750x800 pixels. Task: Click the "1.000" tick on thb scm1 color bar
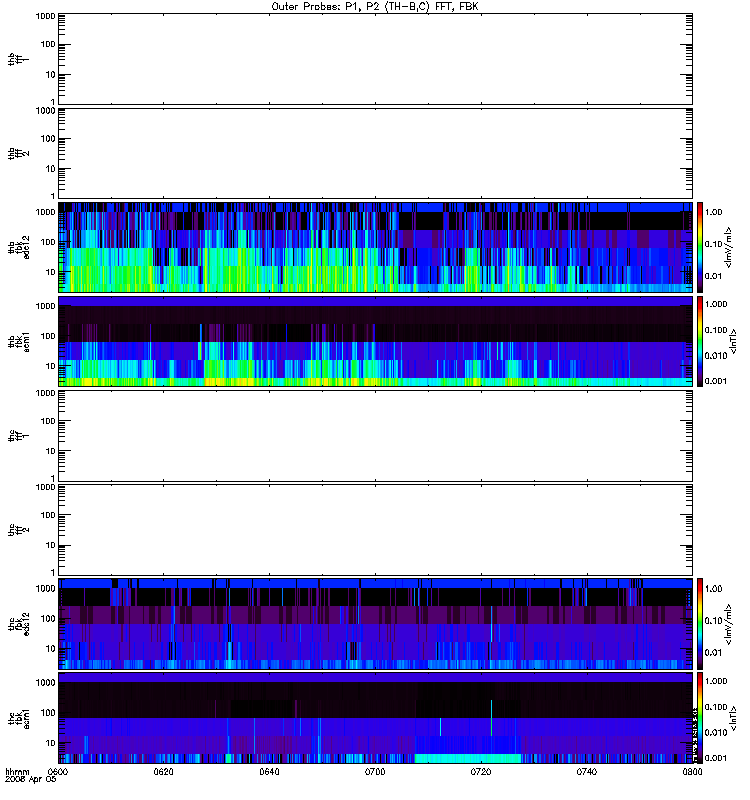(x=716, y=304)
